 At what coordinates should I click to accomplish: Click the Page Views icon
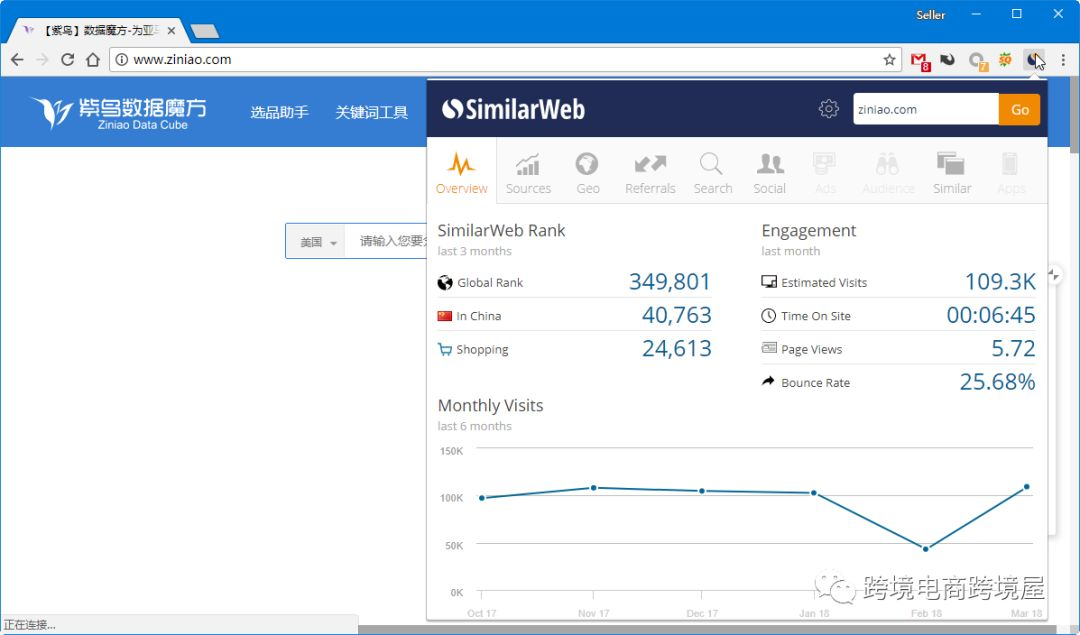(769, 348)
